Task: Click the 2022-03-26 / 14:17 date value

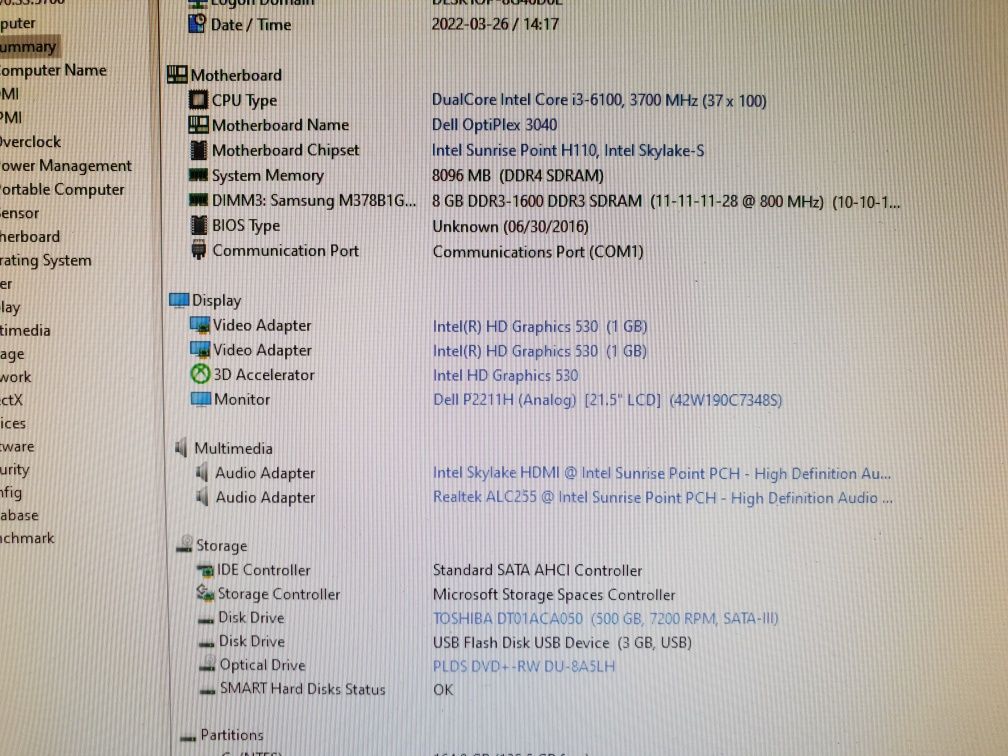Action: 495,24
